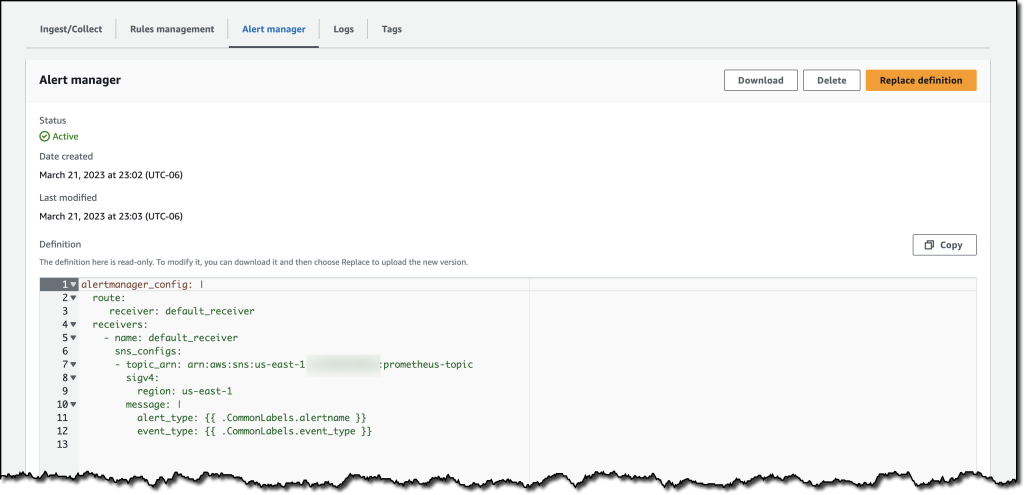The width and height of the screenshot is (1024, 495).
Task: Click line number 11 in the gutter
Action: point(63,418)
